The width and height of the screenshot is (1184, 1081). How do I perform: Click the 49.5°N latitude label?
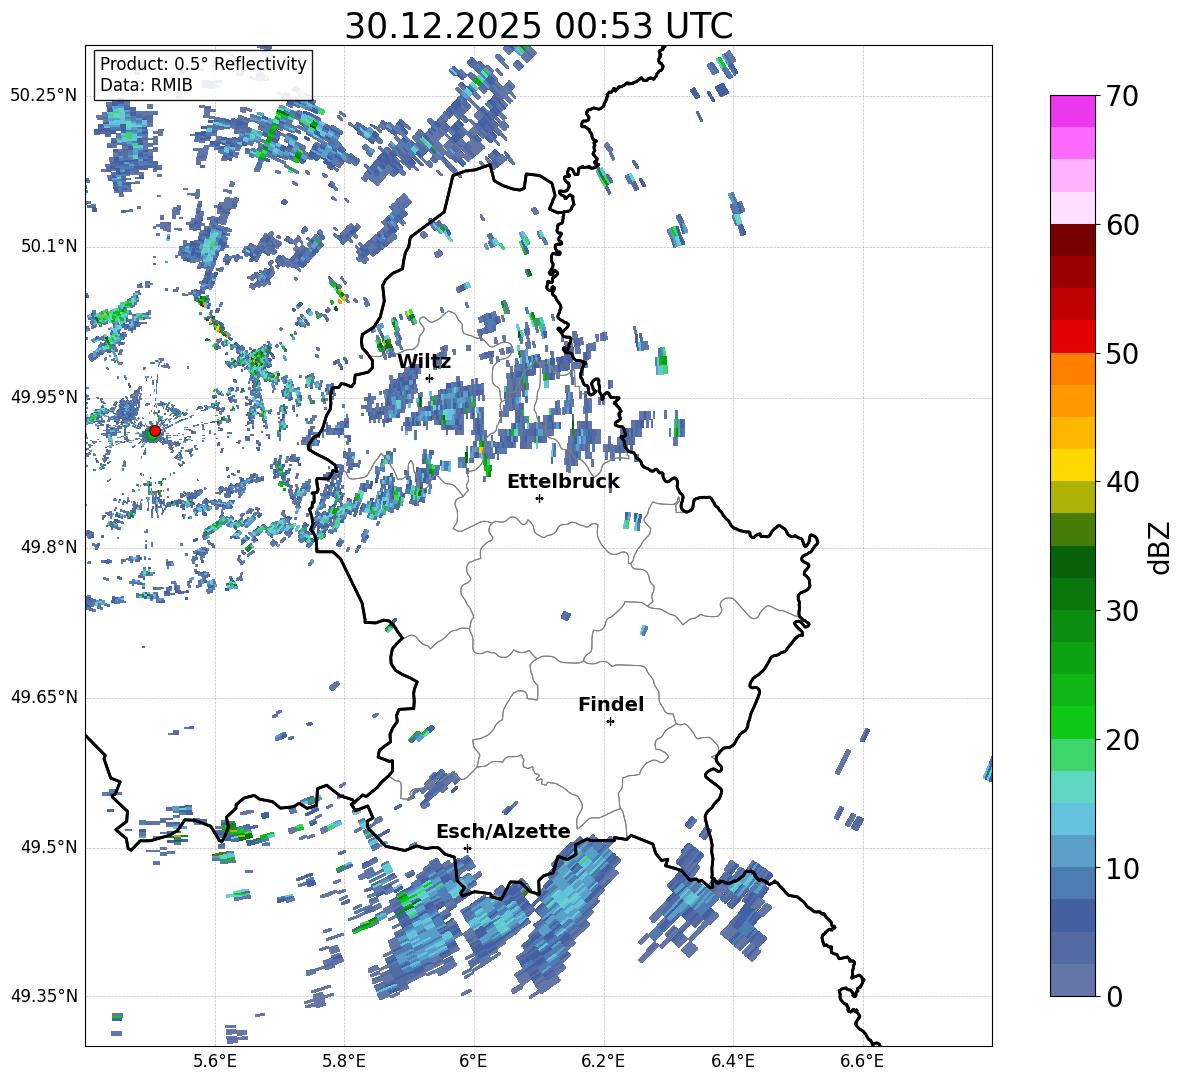point(49,847)
